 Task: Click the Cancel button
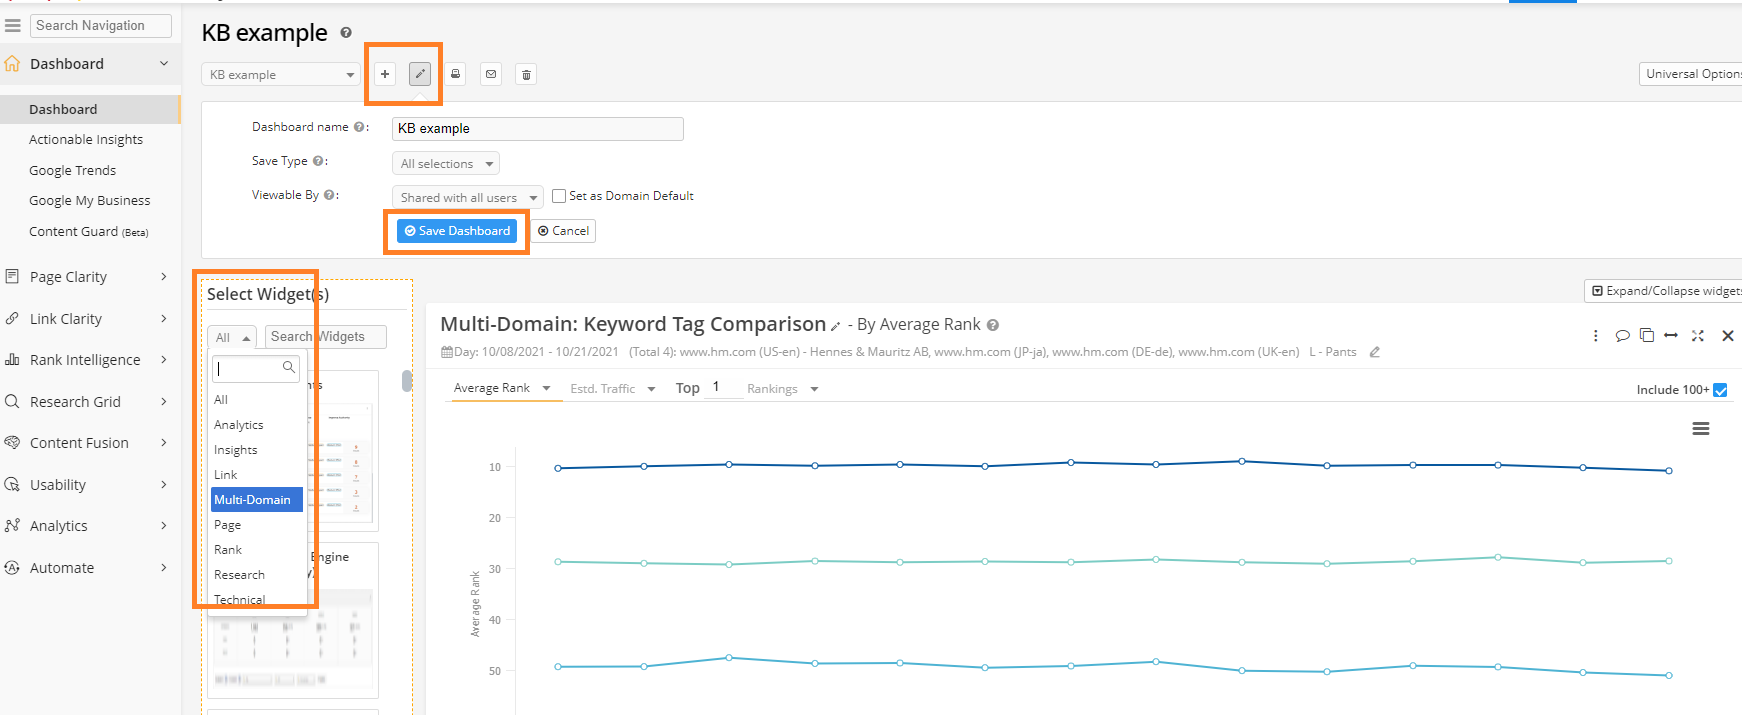pos(564,231)
